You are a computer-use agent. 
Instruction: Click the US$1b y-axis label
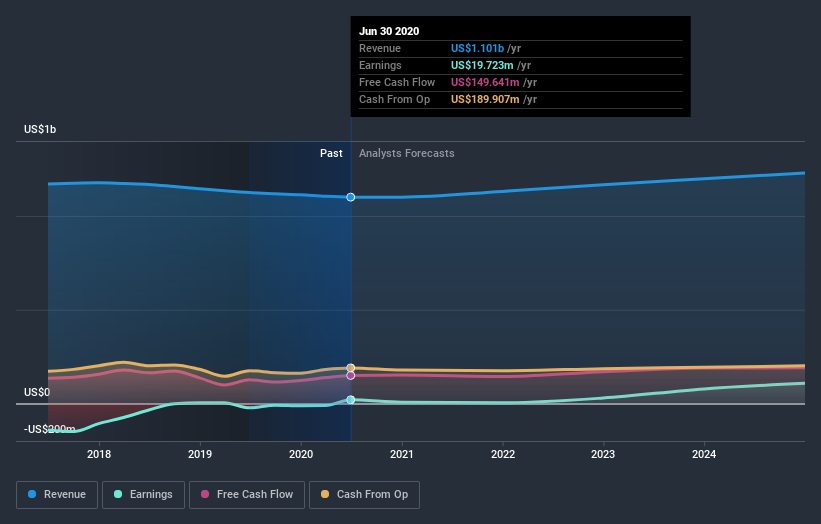tap(40, 129)
